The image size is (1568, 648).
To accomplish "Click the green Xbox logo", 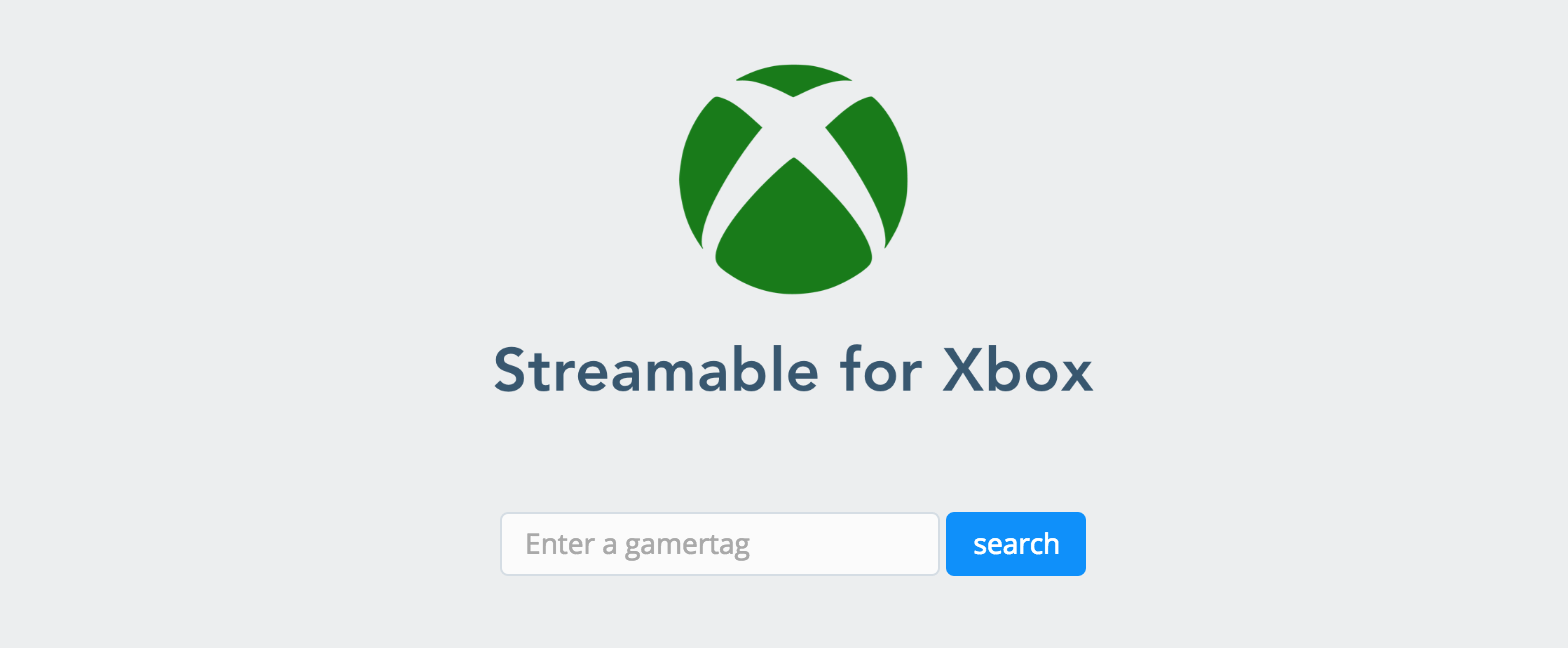I will [793, 179].
